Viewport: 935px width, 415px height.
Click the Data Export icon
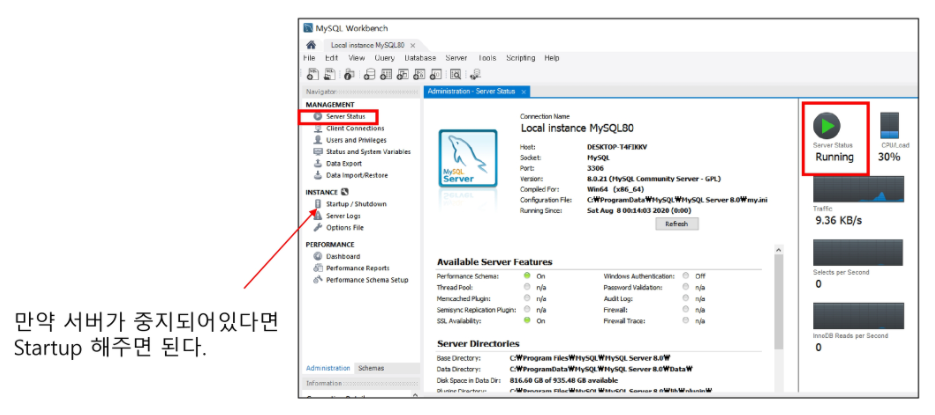tap(318, 163)
